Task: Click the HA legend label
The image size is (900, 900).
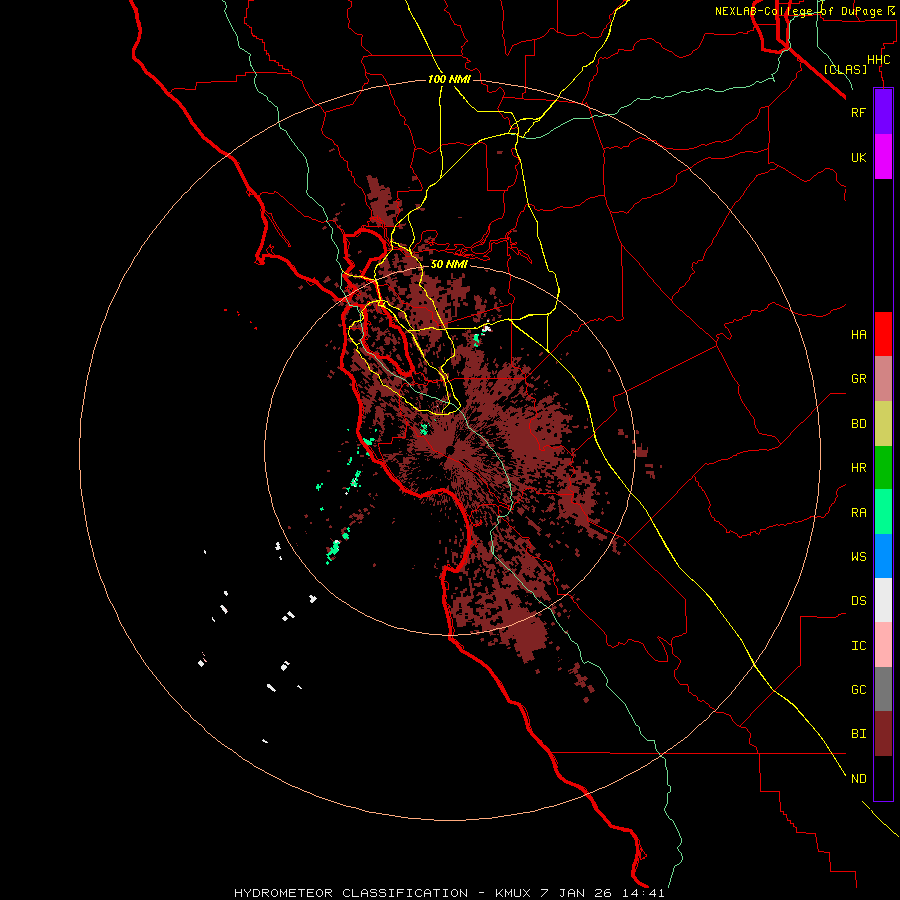Action: [858, 335]
